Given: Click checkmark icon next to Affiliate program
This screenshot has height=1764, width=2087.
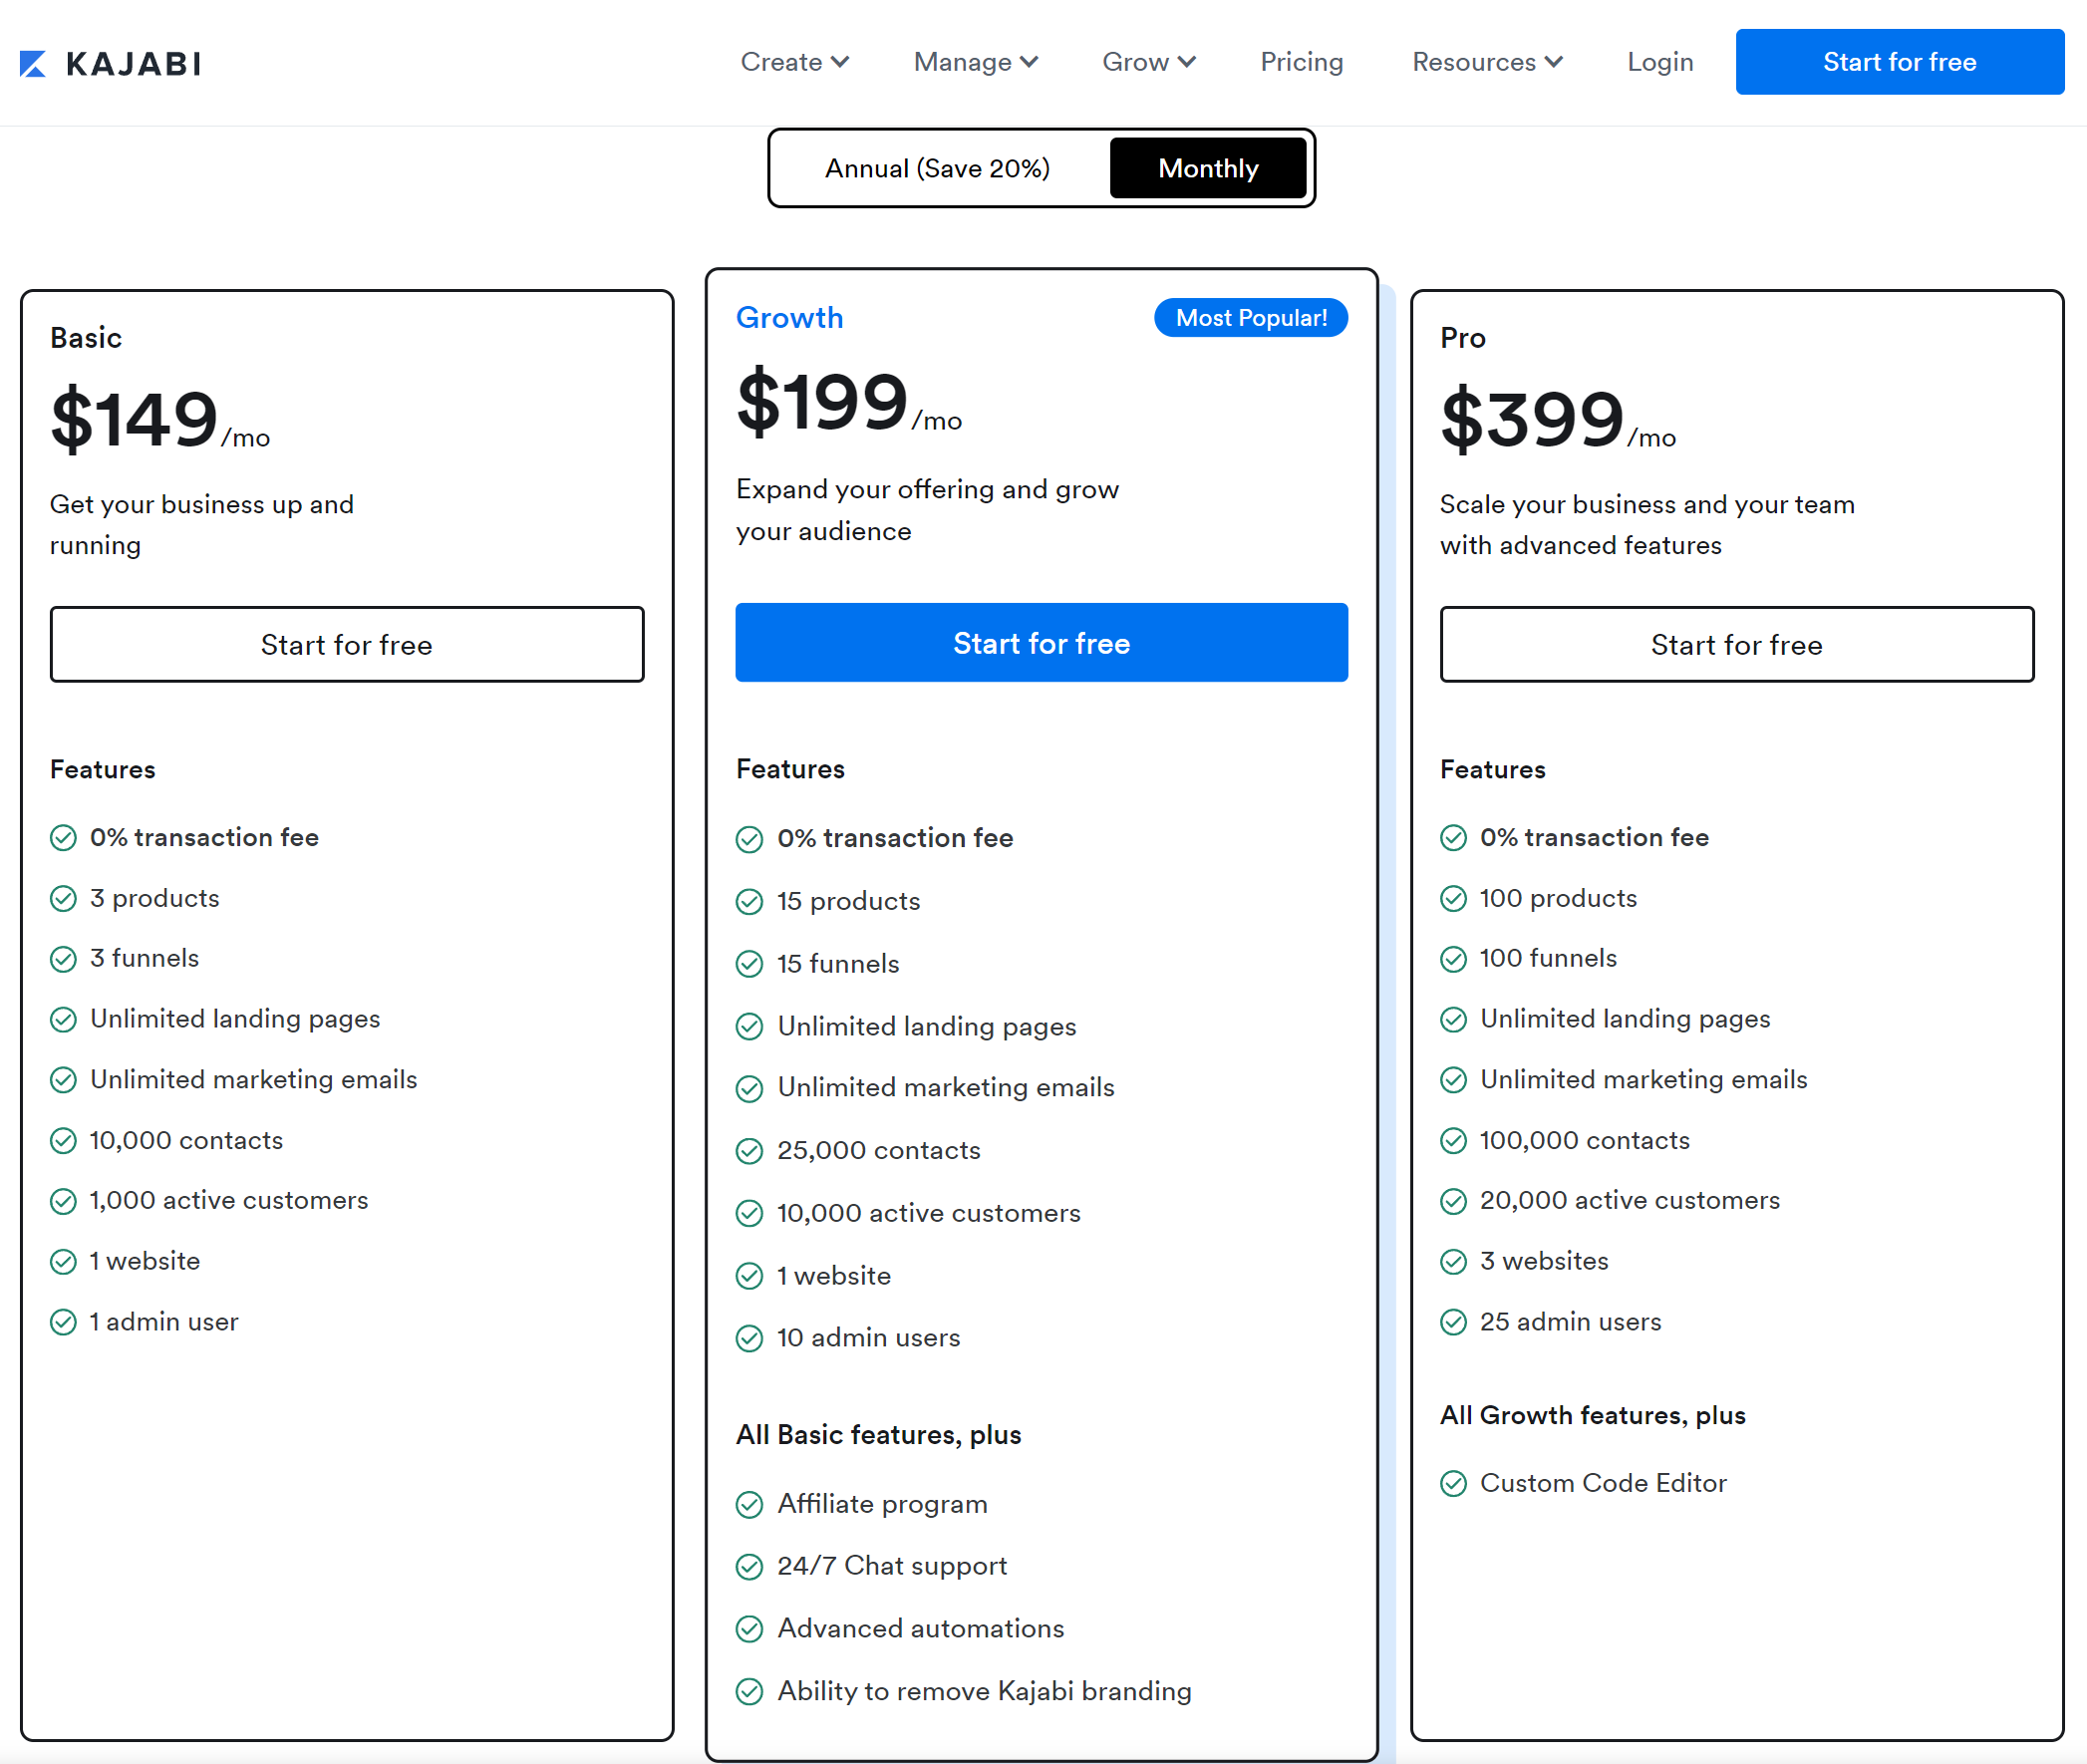Looking at the screenshot, I should 749,1504.
